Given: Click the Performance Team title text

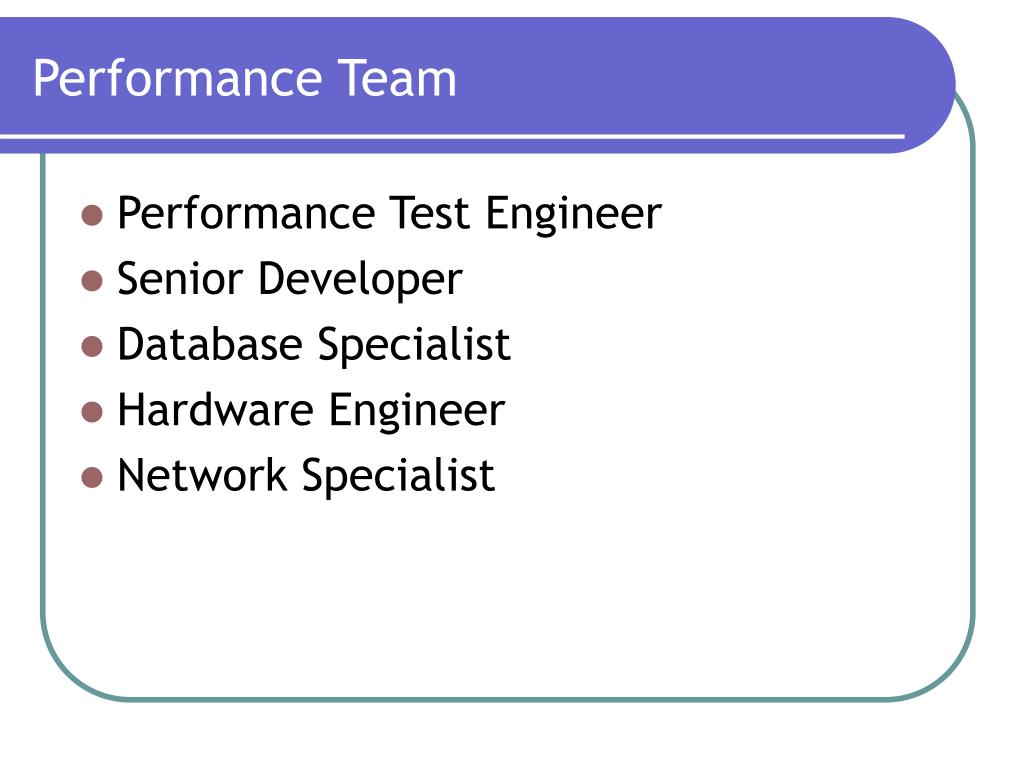Looking at the screenshot, I should pyautogui.click(x=244, y=79).
